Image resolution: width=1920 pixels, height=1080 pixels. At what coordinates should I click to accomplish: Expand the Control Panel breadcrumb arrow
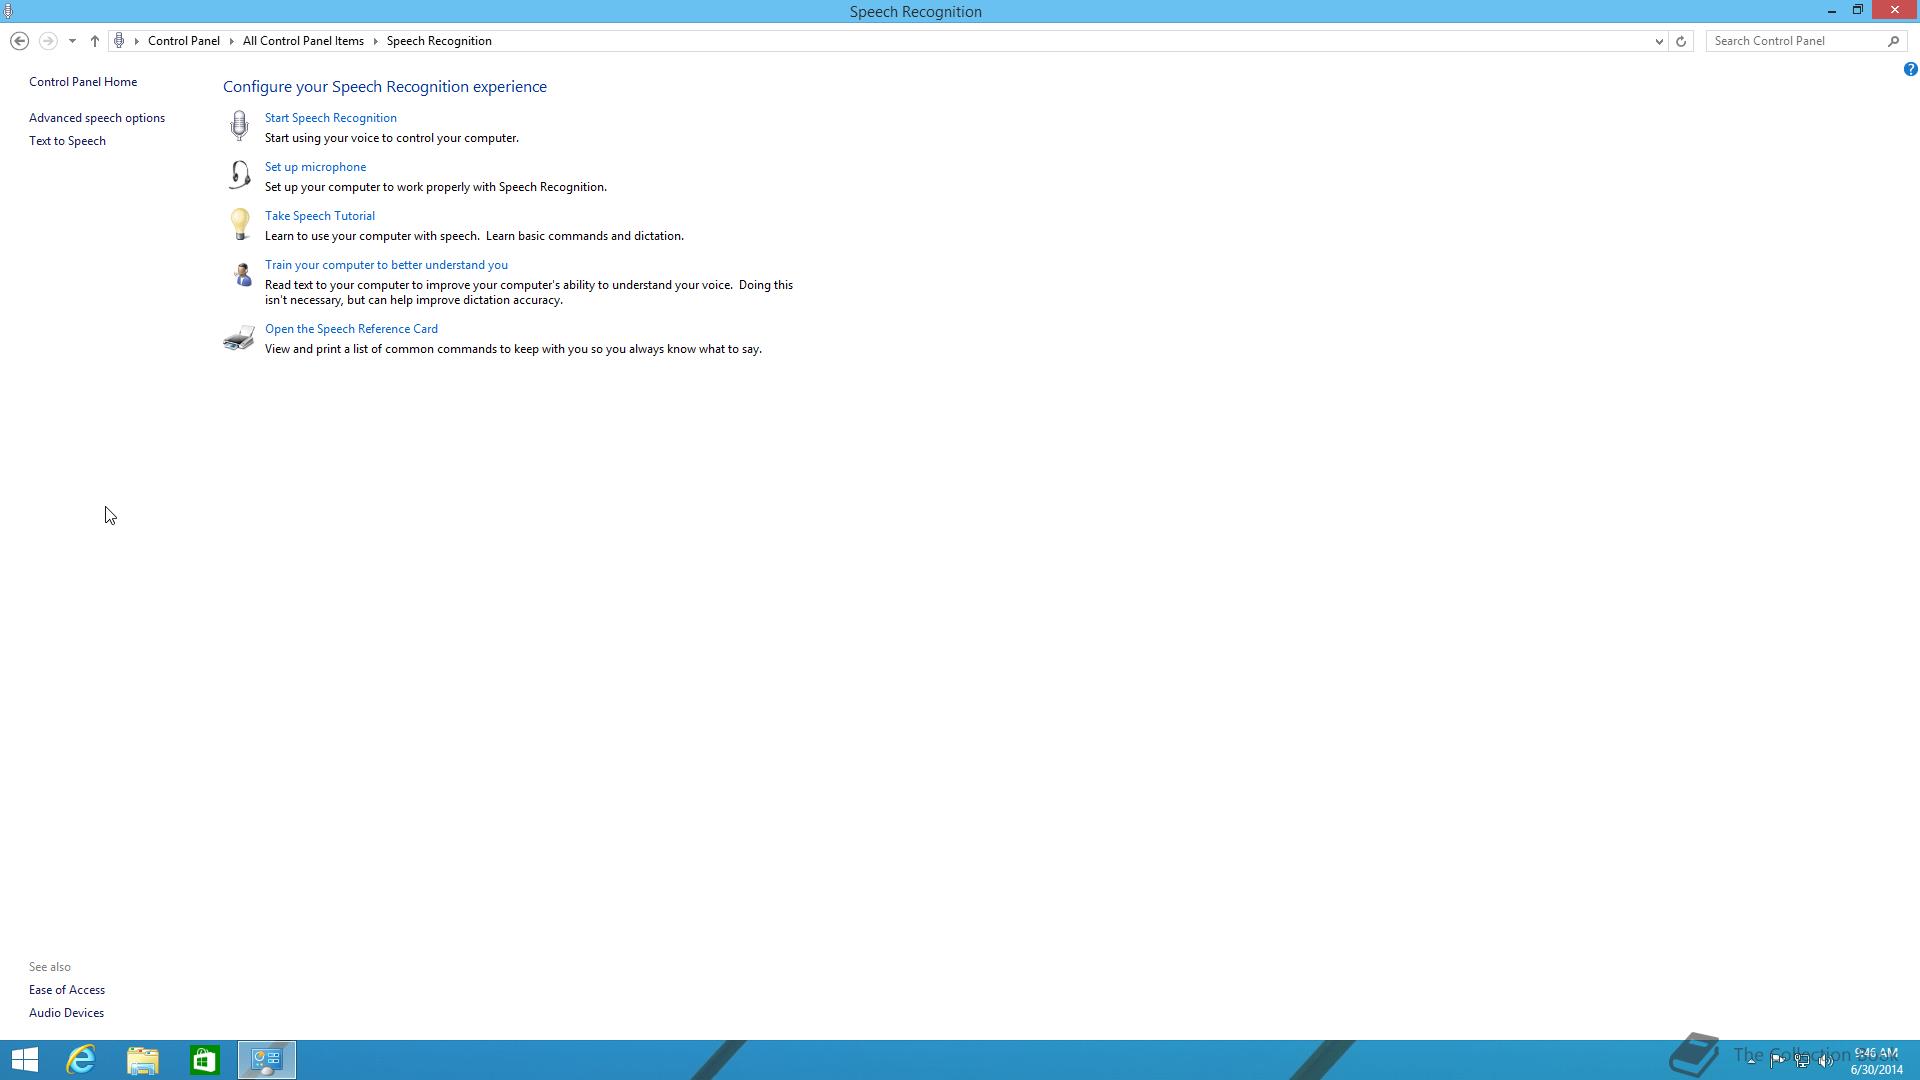(231, 41)
